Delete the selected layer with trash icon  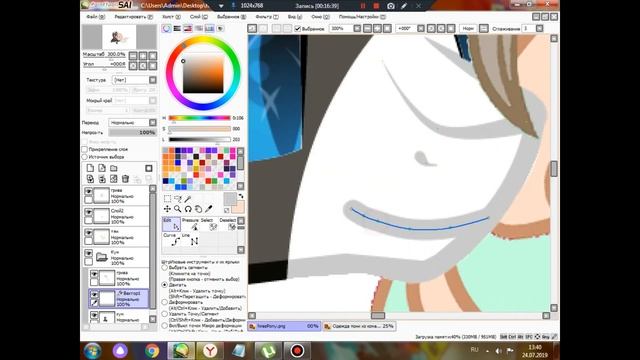(126, 179)
